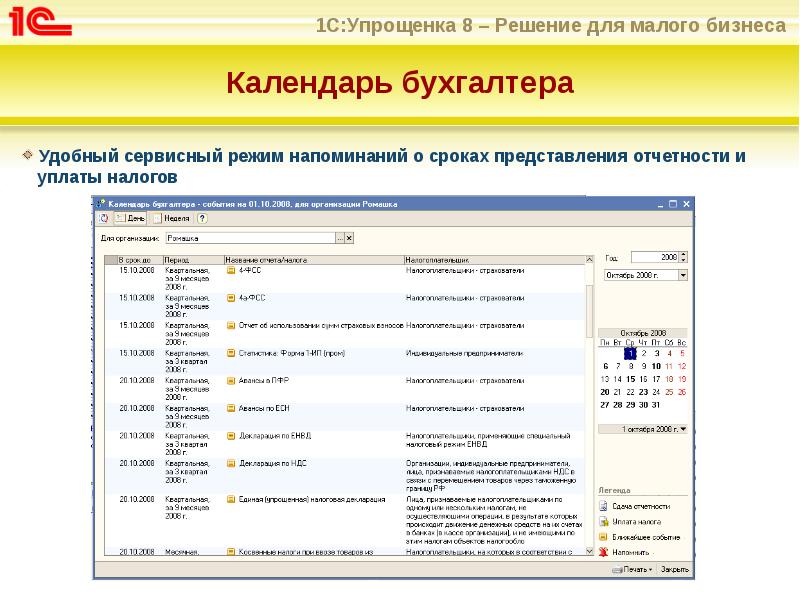Viewport: 800px width, 600px height.
Task: Open the Октябрь 2008 г. month dropdown
Action: click(x=683, y=276)
